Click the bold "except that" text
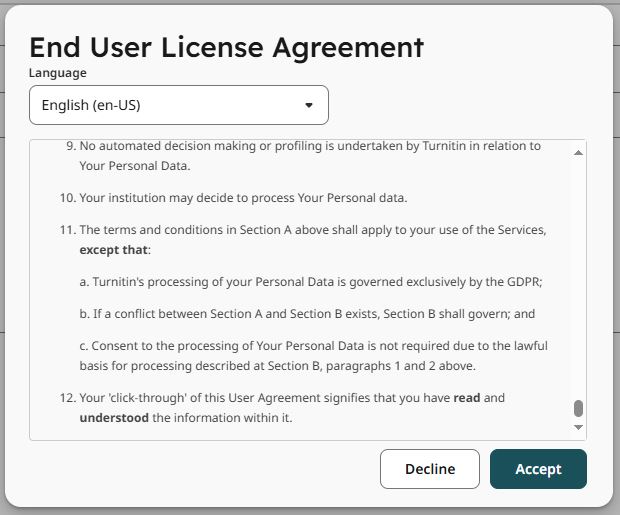The image size is (620, 515). (x=112, y=249)
